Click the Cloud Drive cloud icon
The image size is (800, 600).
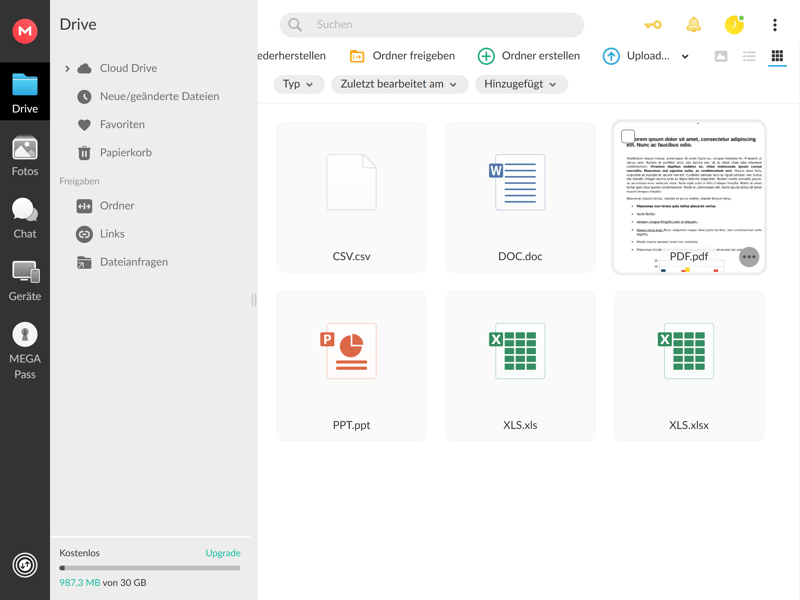[84, 68]
